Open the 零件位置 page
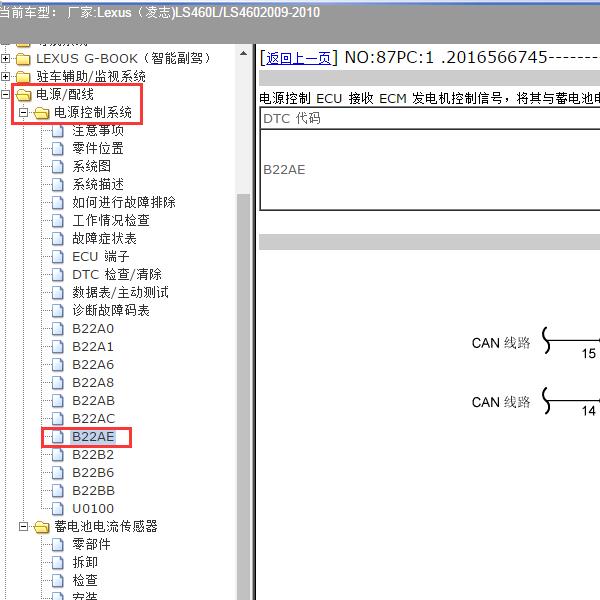 coord(98,148)
